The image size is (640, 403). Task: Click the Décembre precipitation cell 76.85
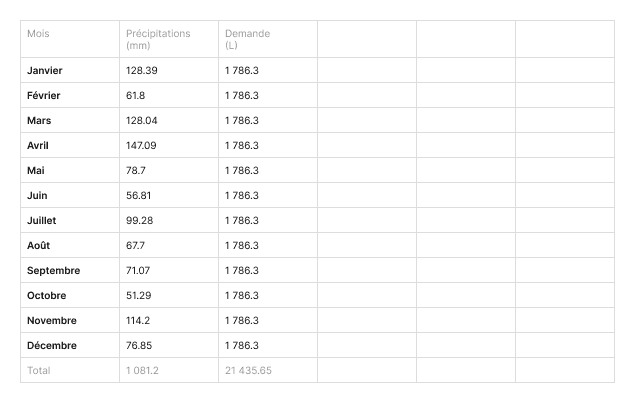pos(139,346)
